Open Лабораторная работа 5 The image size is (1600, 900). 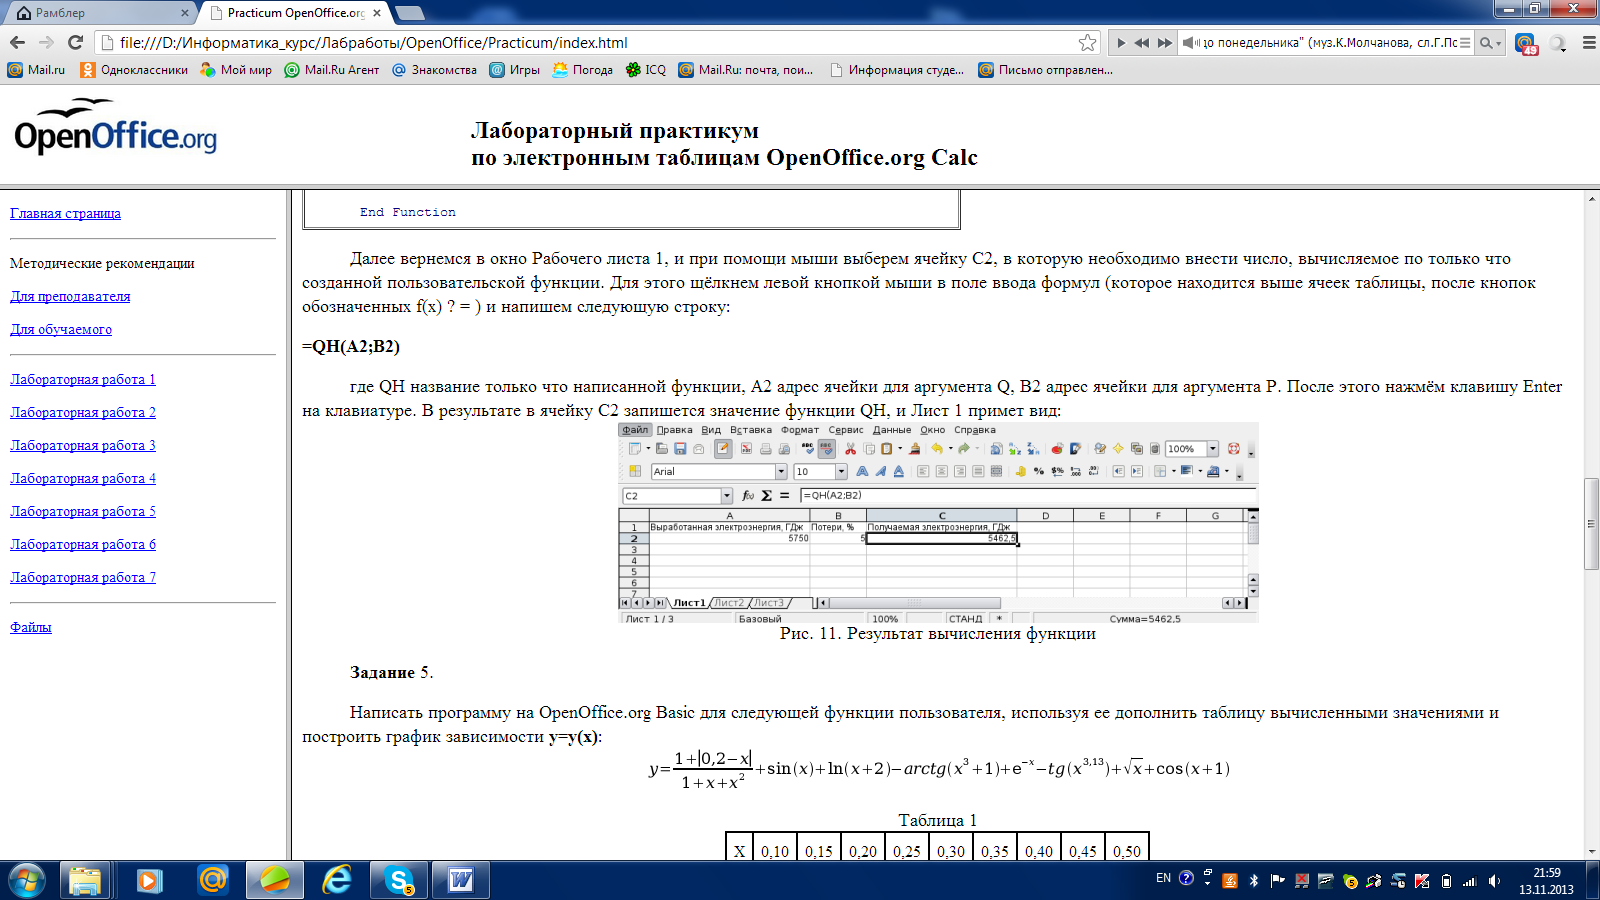83,511
